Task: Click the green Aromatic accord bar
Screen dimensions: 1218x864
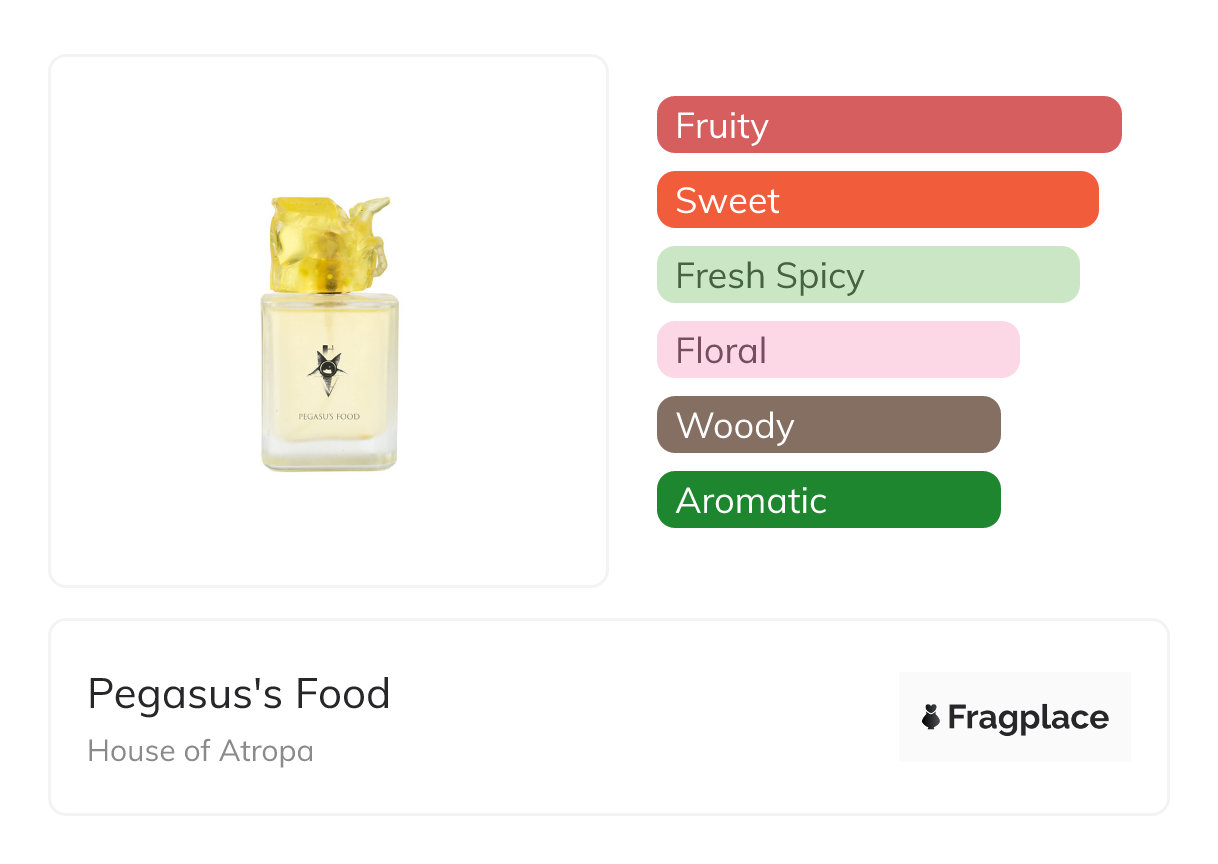Action: pyautogui.click(x=828, y=500)
